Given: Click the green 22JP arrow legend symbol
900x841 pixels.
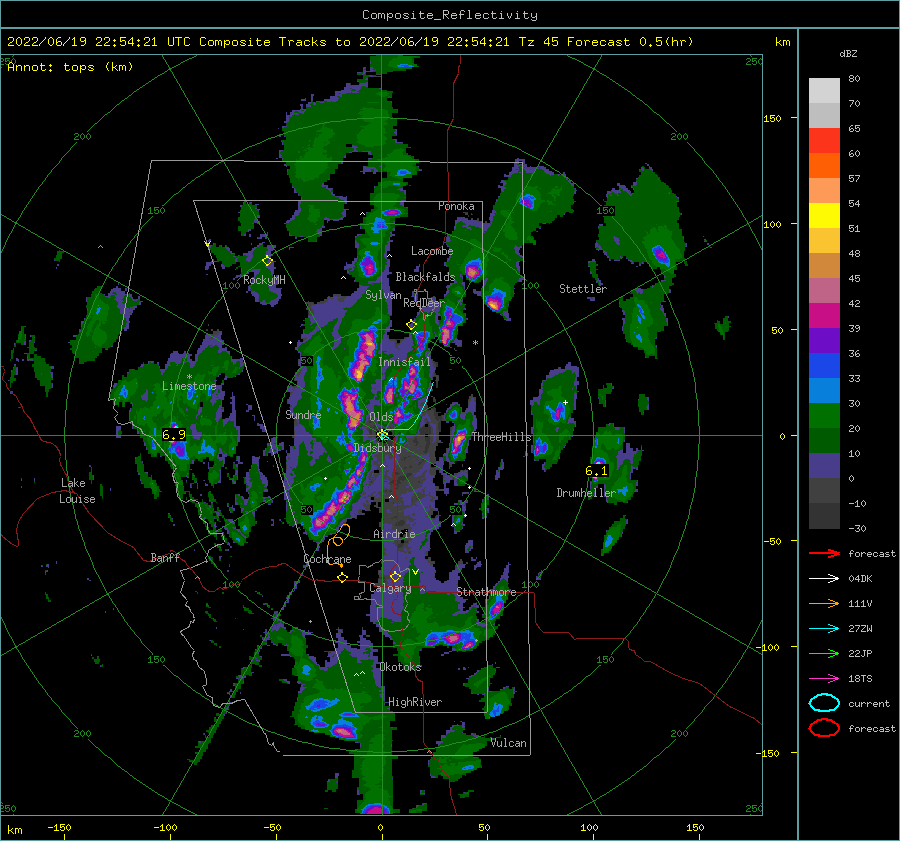Looking at the screenshot, I should point(824,653).
